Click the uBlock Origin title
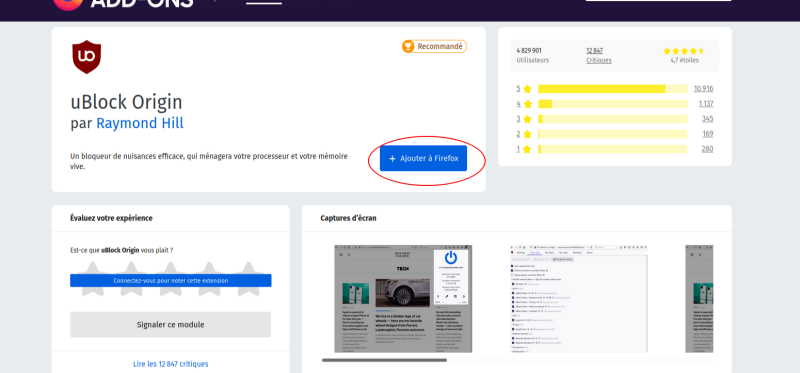 (126, 102)
